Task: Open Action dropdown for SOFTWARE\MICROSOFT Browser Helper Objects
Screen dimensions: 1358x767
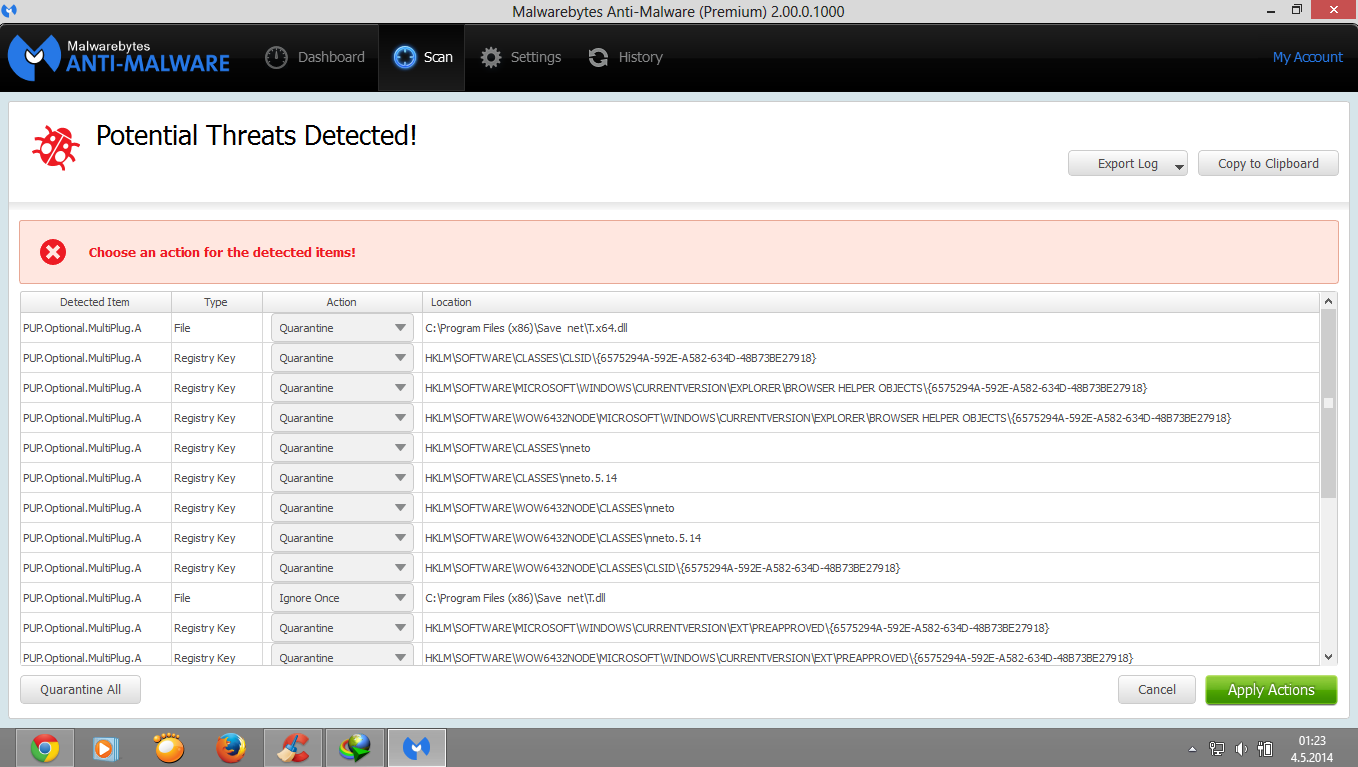Action: click(342, 388)
